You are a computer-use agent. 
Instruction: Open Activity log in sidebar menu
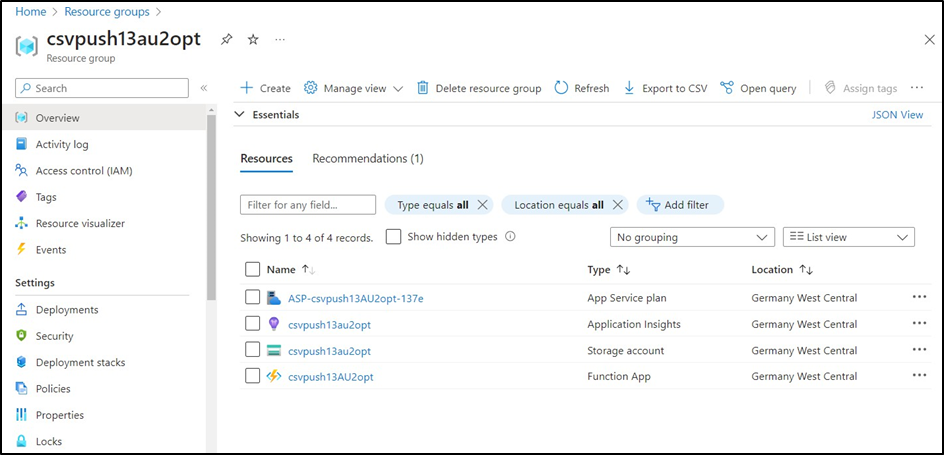pyautogui.click(x=62, y=145)
